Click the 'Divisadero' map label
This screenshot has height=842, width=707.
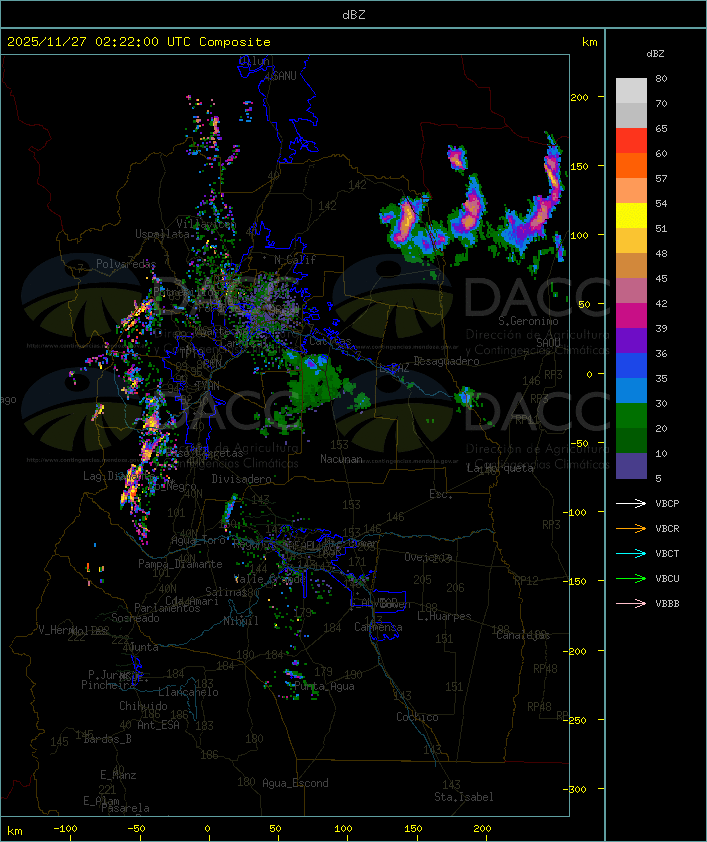coord(241,478)
